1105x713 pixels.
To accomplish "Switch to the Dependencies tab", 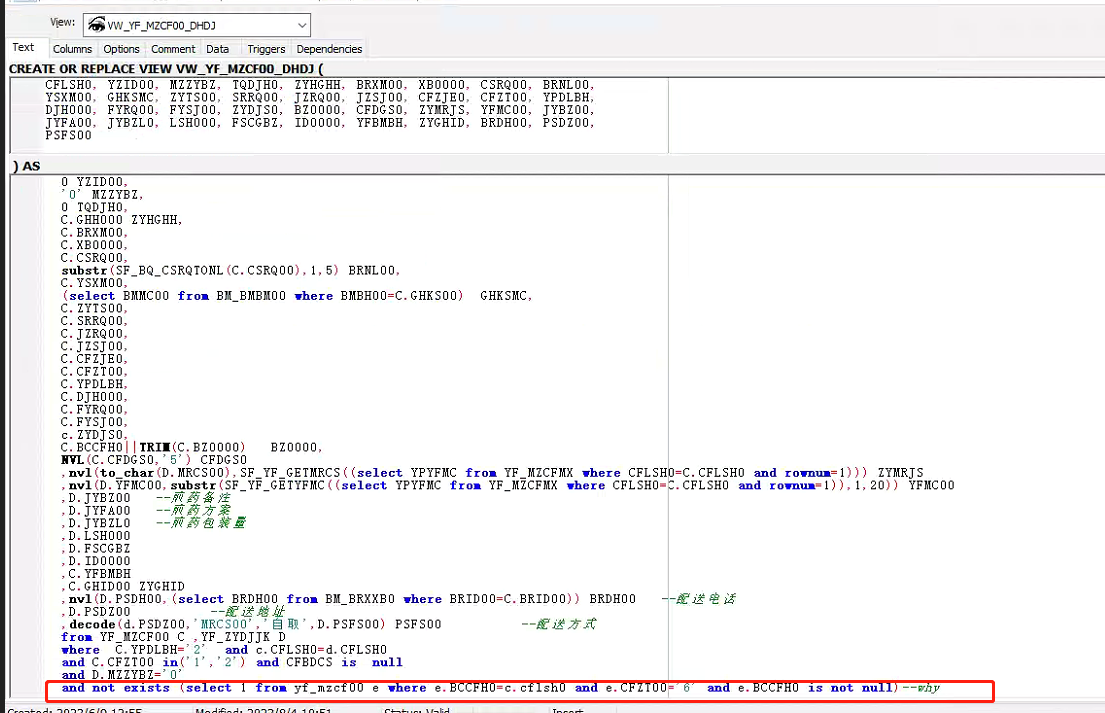I will click(x=329, y=49).
